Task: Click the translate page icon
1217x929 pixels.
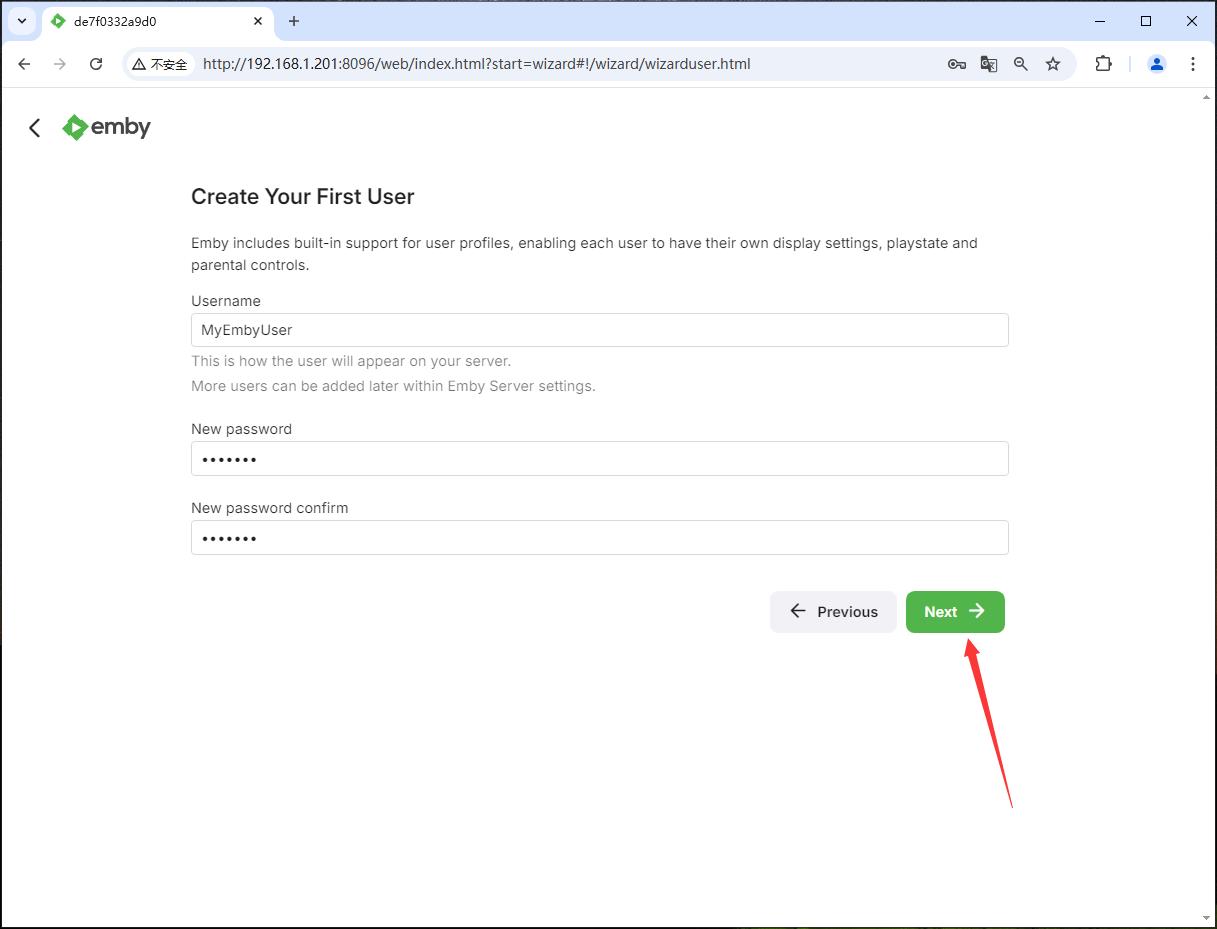Action: click(x=989, y=64)
